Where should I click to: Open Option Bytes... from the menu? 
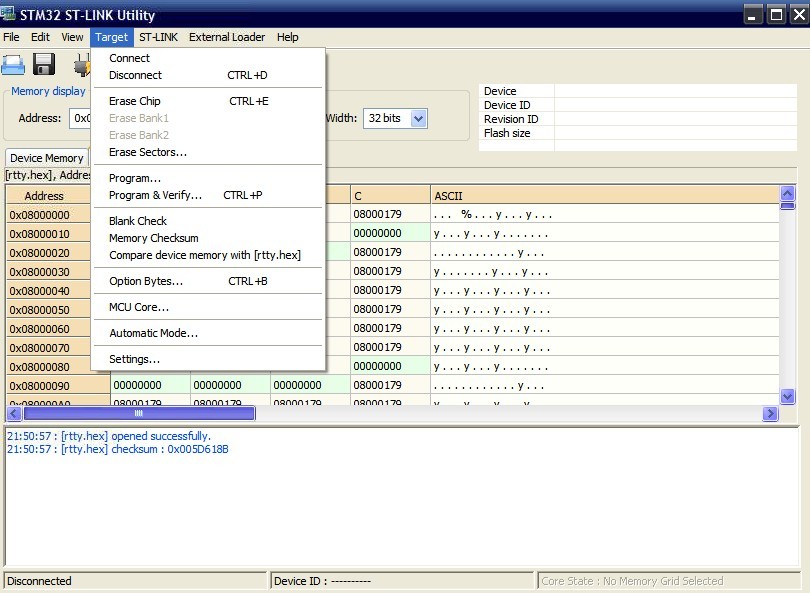[208, 281]
